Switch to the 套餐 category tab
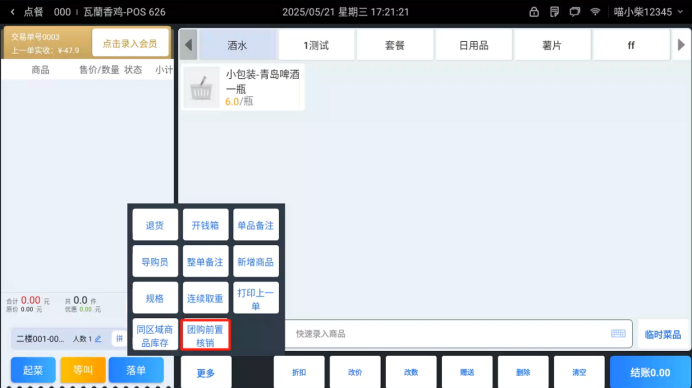Viewport: 692px width, 388px height. point(395,45)
